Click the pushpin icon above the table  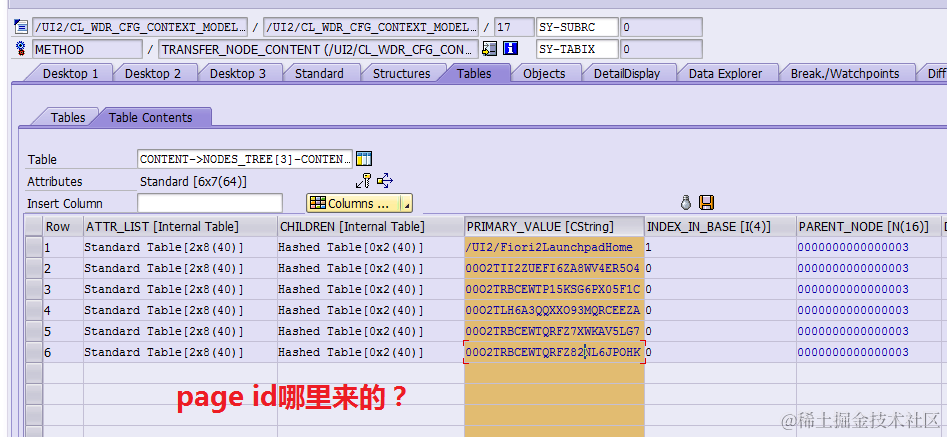point(685,202)
